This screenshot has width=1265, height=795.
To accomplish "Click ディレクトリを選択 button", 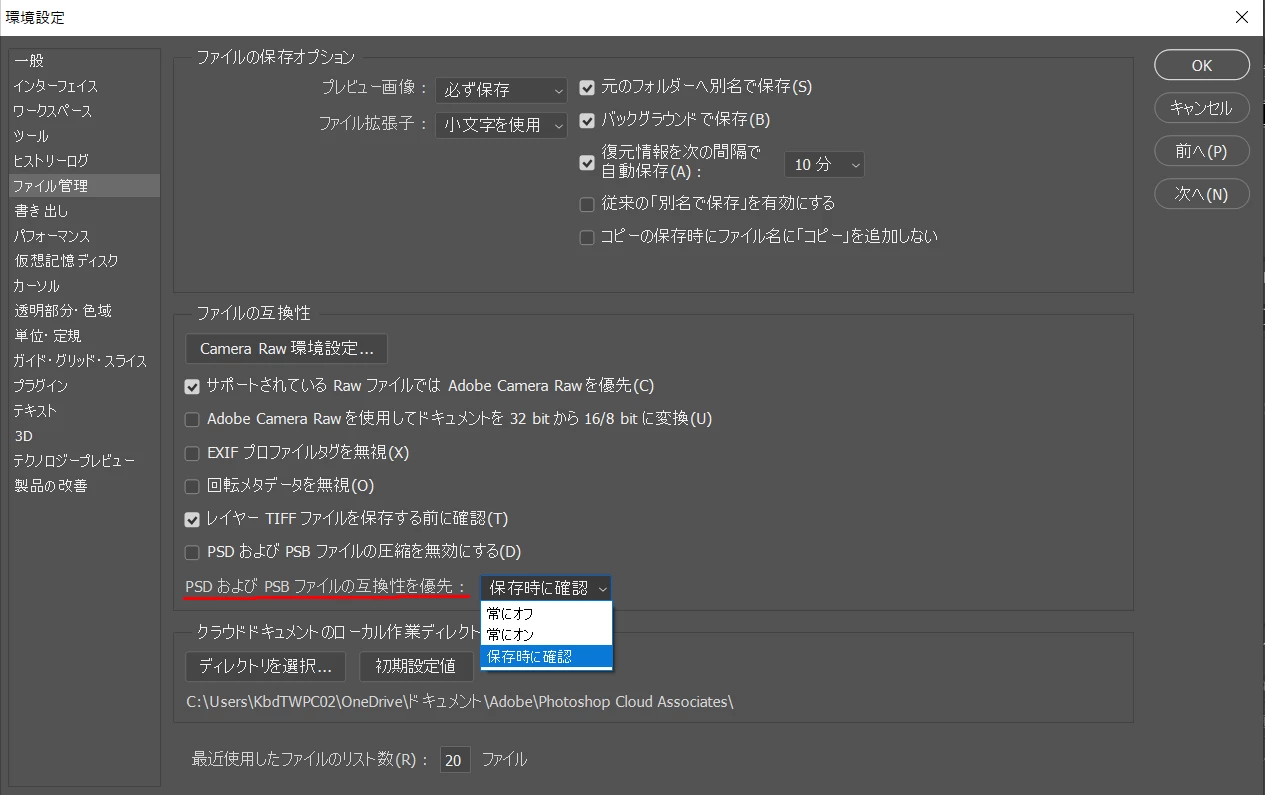I will [x=266, y=666].
